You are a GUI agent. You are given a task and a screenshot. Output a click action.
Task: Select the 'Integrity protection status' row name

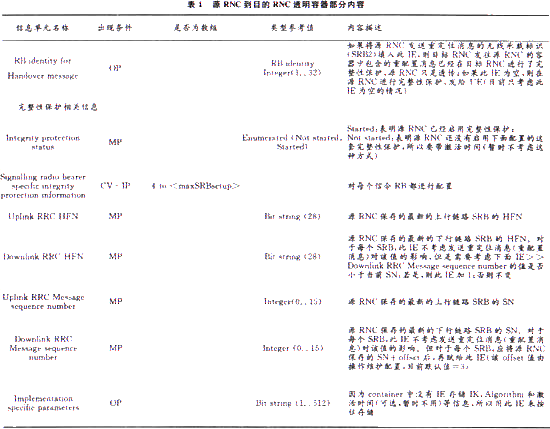tap(43, 142)
